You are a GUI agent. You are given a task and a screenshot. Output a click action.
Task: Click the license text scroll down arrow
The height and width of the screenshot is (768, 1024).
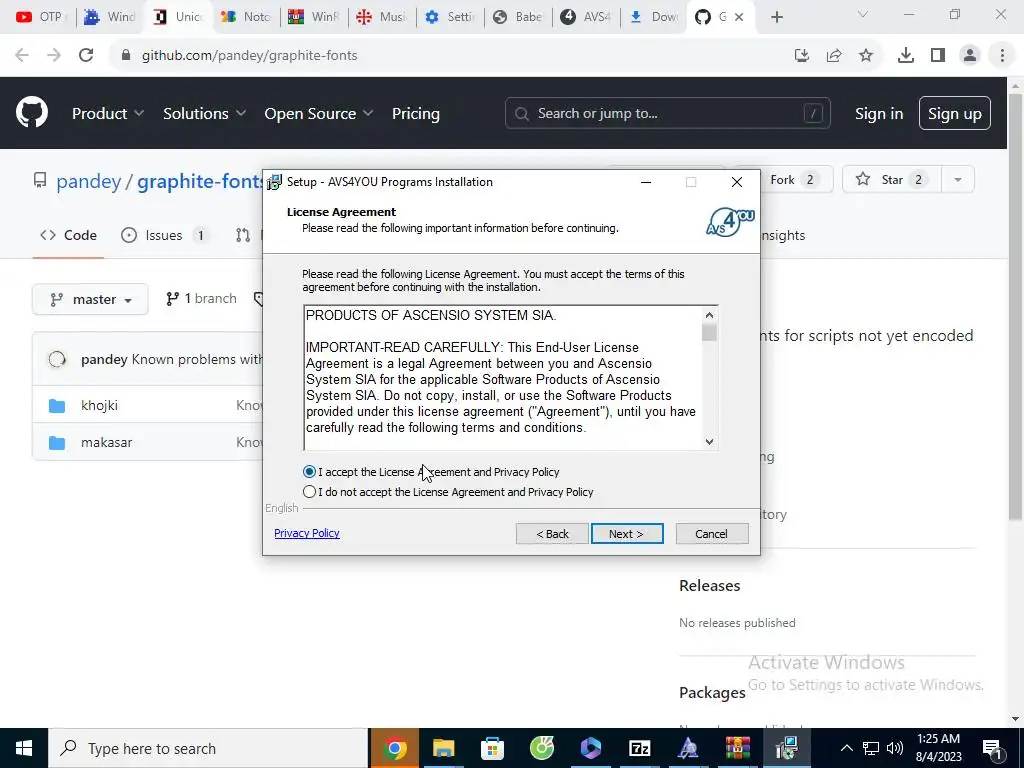pyautogui.click(x=709, y=441)
